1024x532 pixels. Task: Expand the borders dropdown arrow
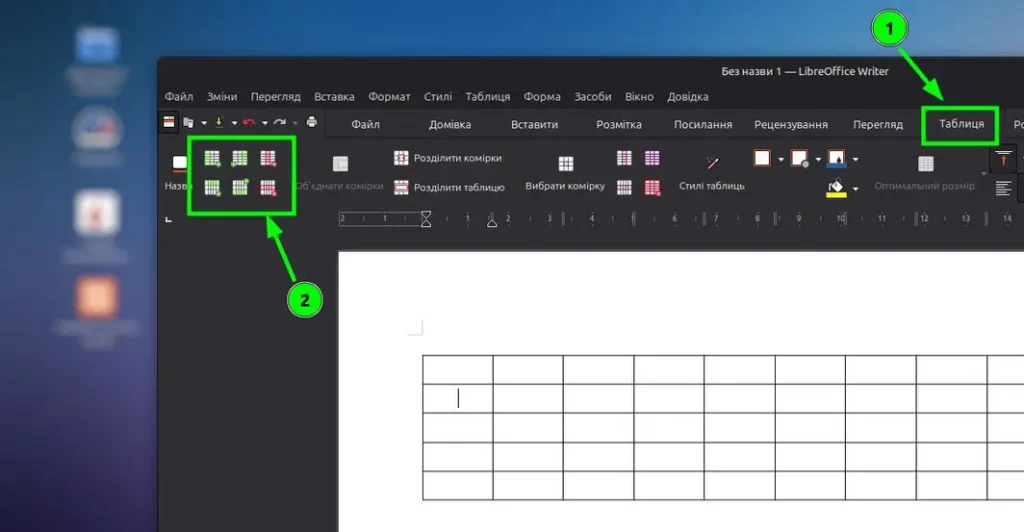point(781,159)
